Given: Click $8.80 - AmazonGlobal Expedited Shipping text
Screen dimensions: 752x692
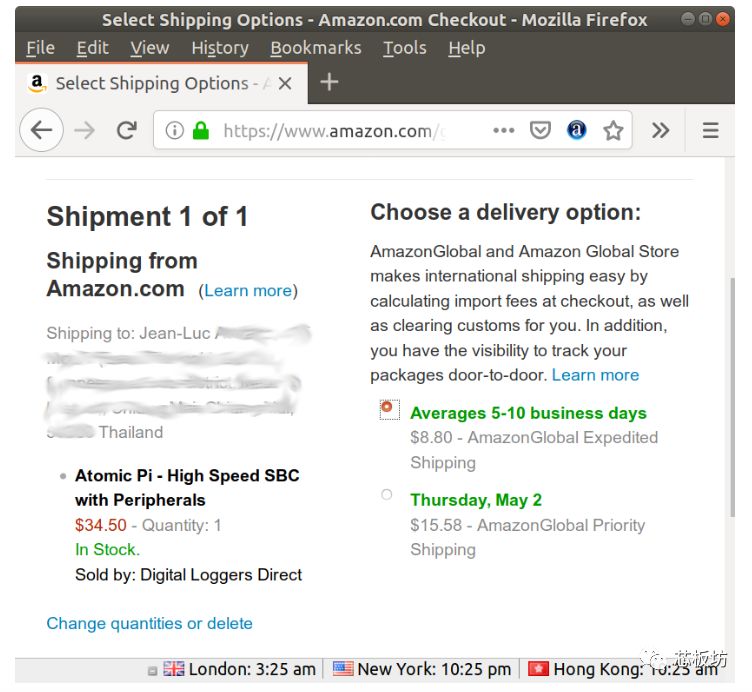Looking at the screenshot, I should click(x=534, y=450).
